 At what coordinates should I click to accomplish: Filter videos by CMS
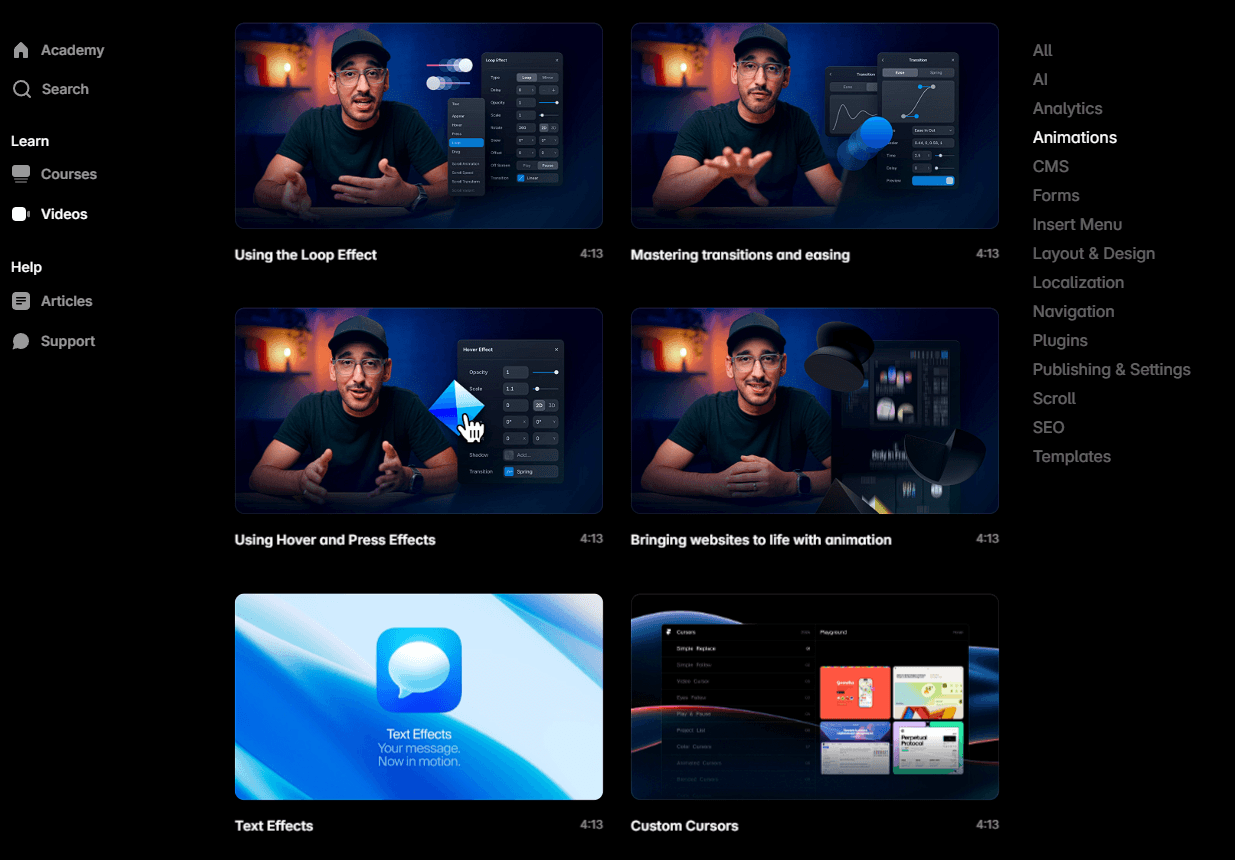point(1051,166)
